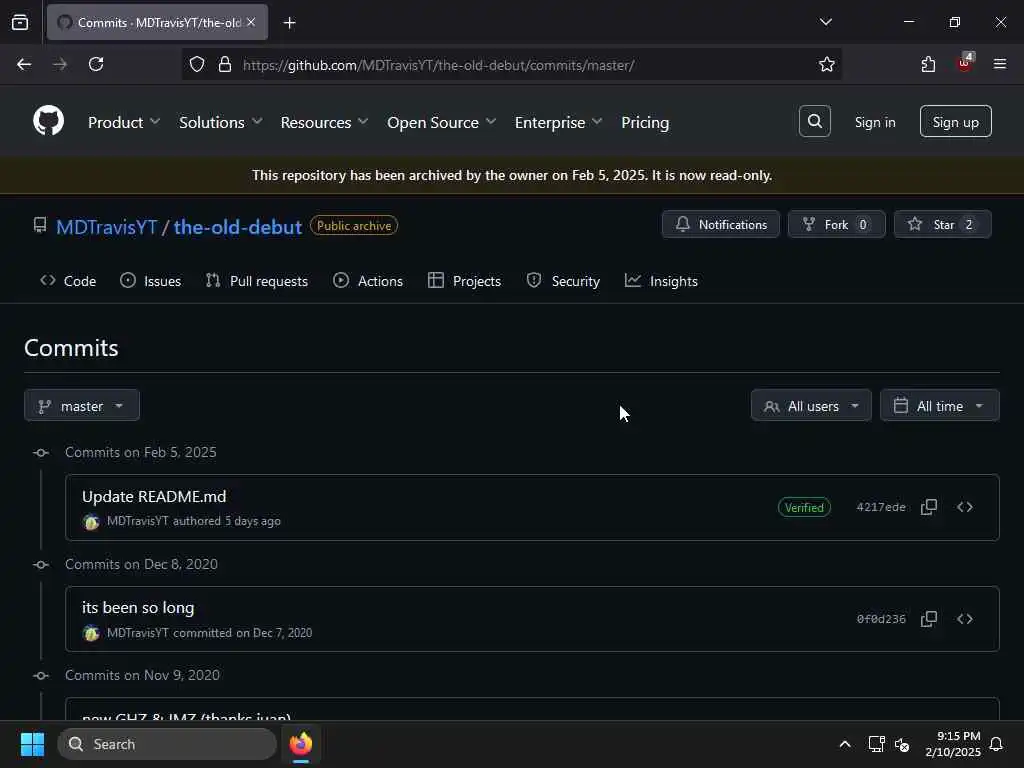
Task: Click commit hash 4217ede
Action: (x=881, y=507)
